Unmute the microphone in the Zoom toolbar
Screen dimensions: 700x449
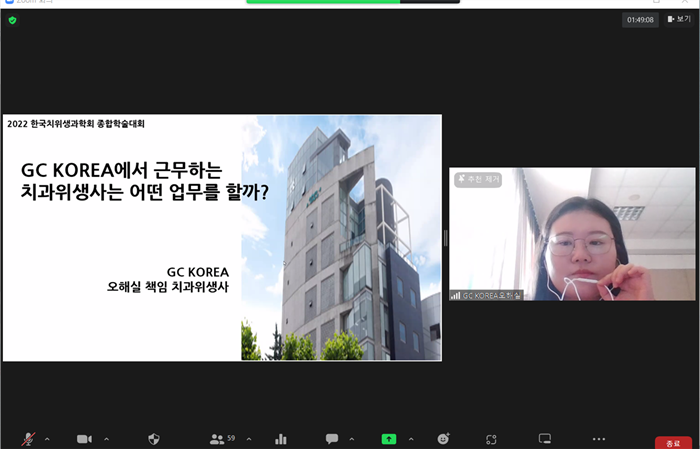coord(28,439)
